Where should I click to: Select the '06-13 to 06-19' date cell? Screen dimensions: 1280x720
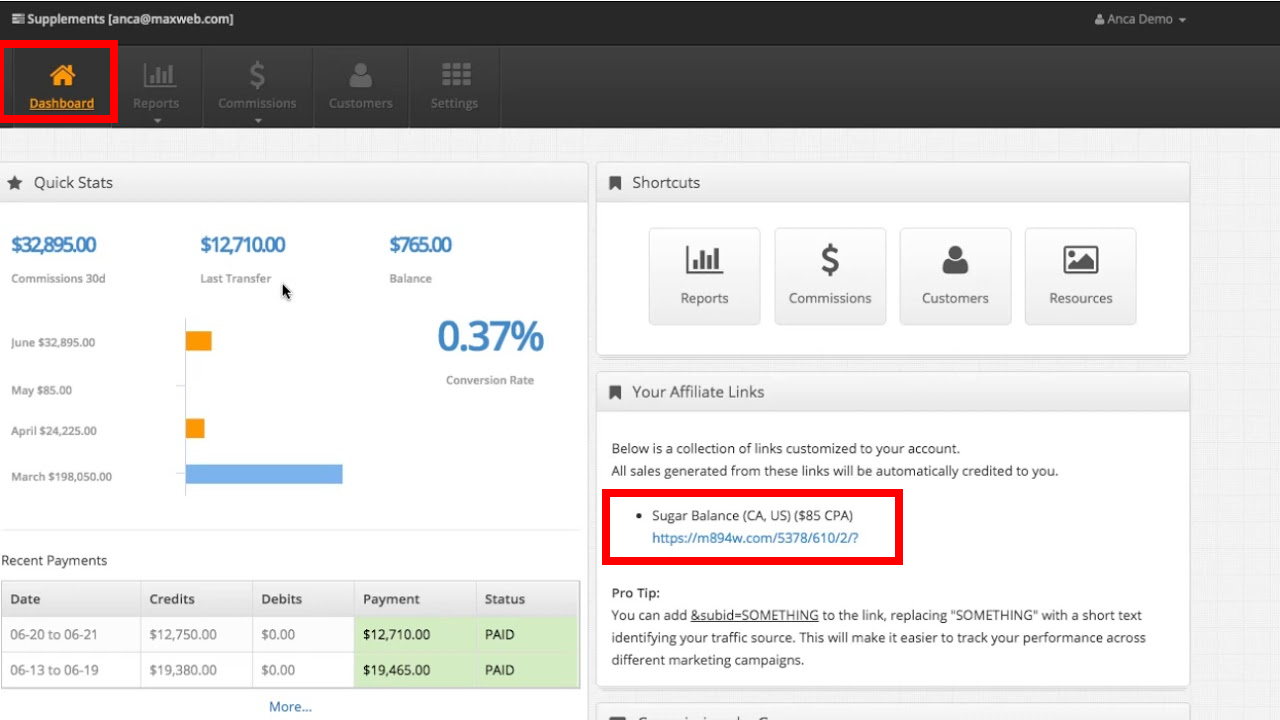coord(71,670)
